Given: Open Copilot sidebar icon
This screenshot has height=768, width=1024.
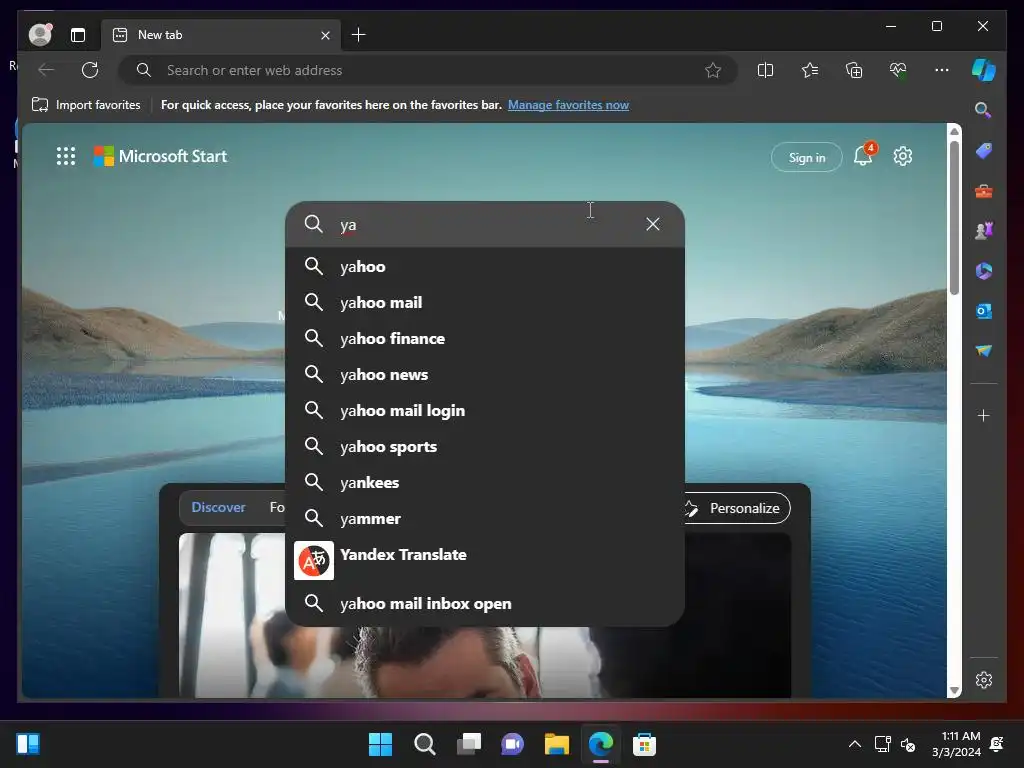Looking at the screenshot, I should click(x=984, y=70).
